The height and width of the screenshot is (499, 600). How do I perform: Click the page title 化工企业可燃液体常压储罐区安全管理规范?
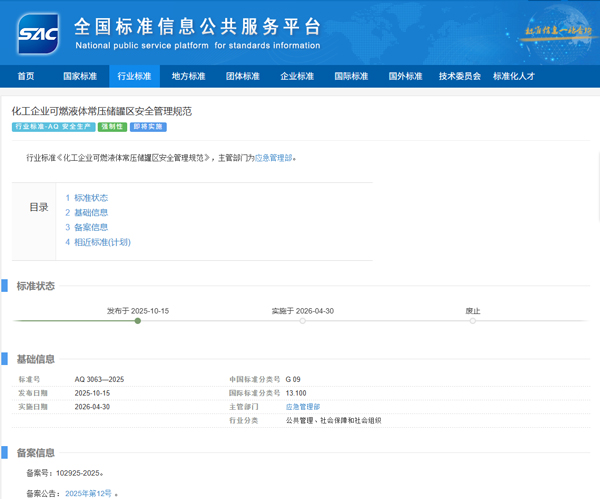(102, 111)
